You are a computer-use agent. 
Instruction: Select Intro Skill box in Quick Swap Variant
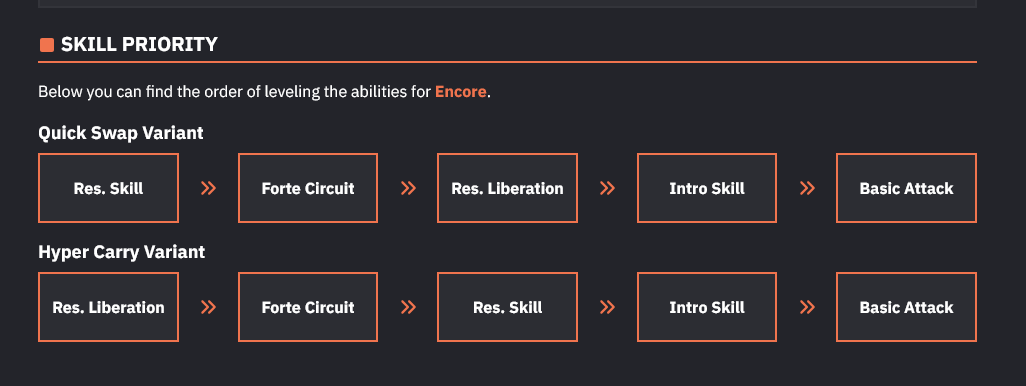click(x=707, y=188)
